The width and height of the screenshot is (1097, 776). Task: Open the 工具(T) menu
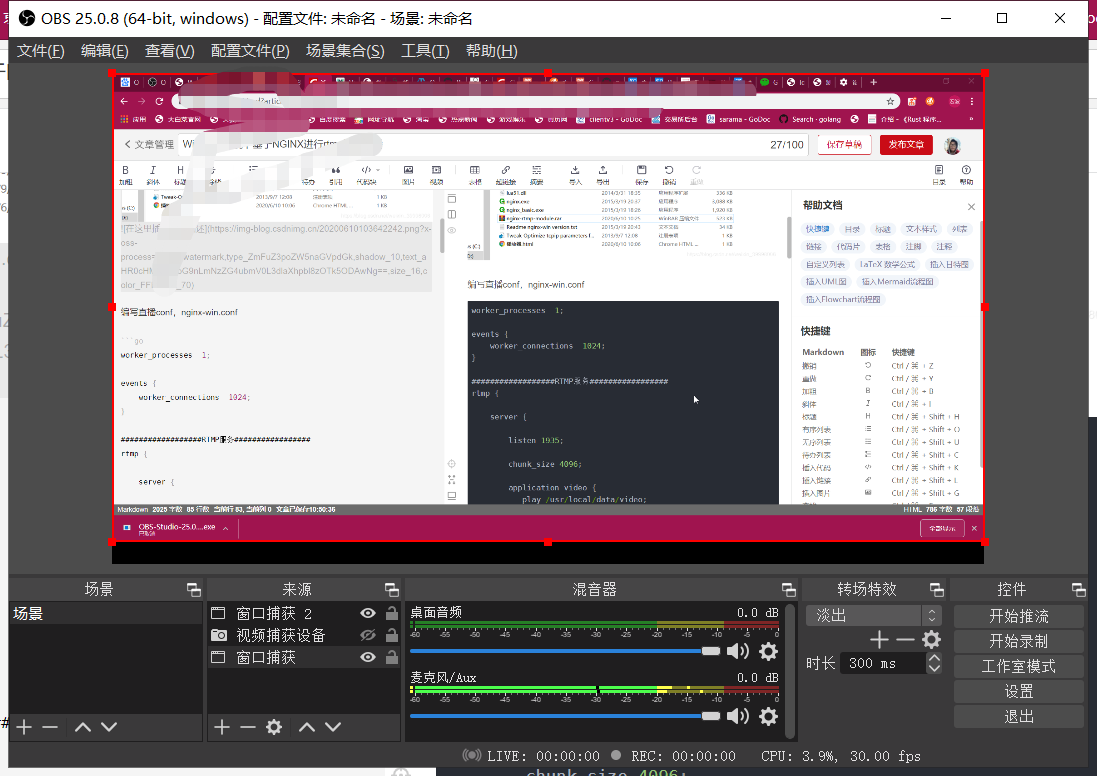pyautogui.click(x=425, y=51)
